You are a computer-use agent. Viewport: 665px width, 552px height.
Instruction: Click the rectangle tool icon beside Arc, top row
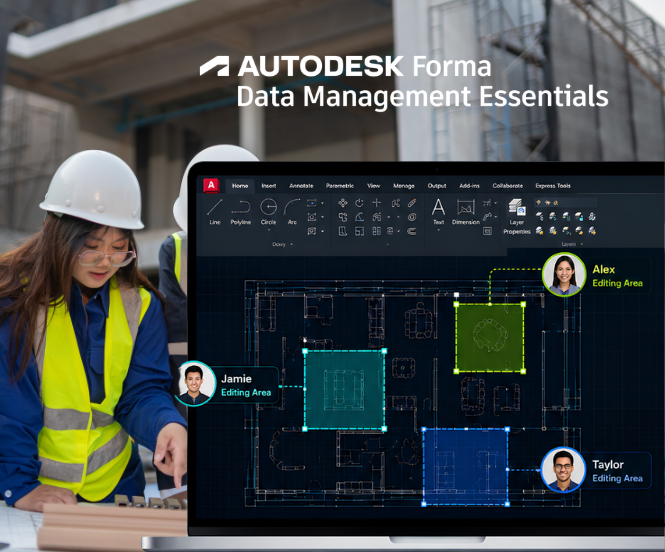click(312, 203)
